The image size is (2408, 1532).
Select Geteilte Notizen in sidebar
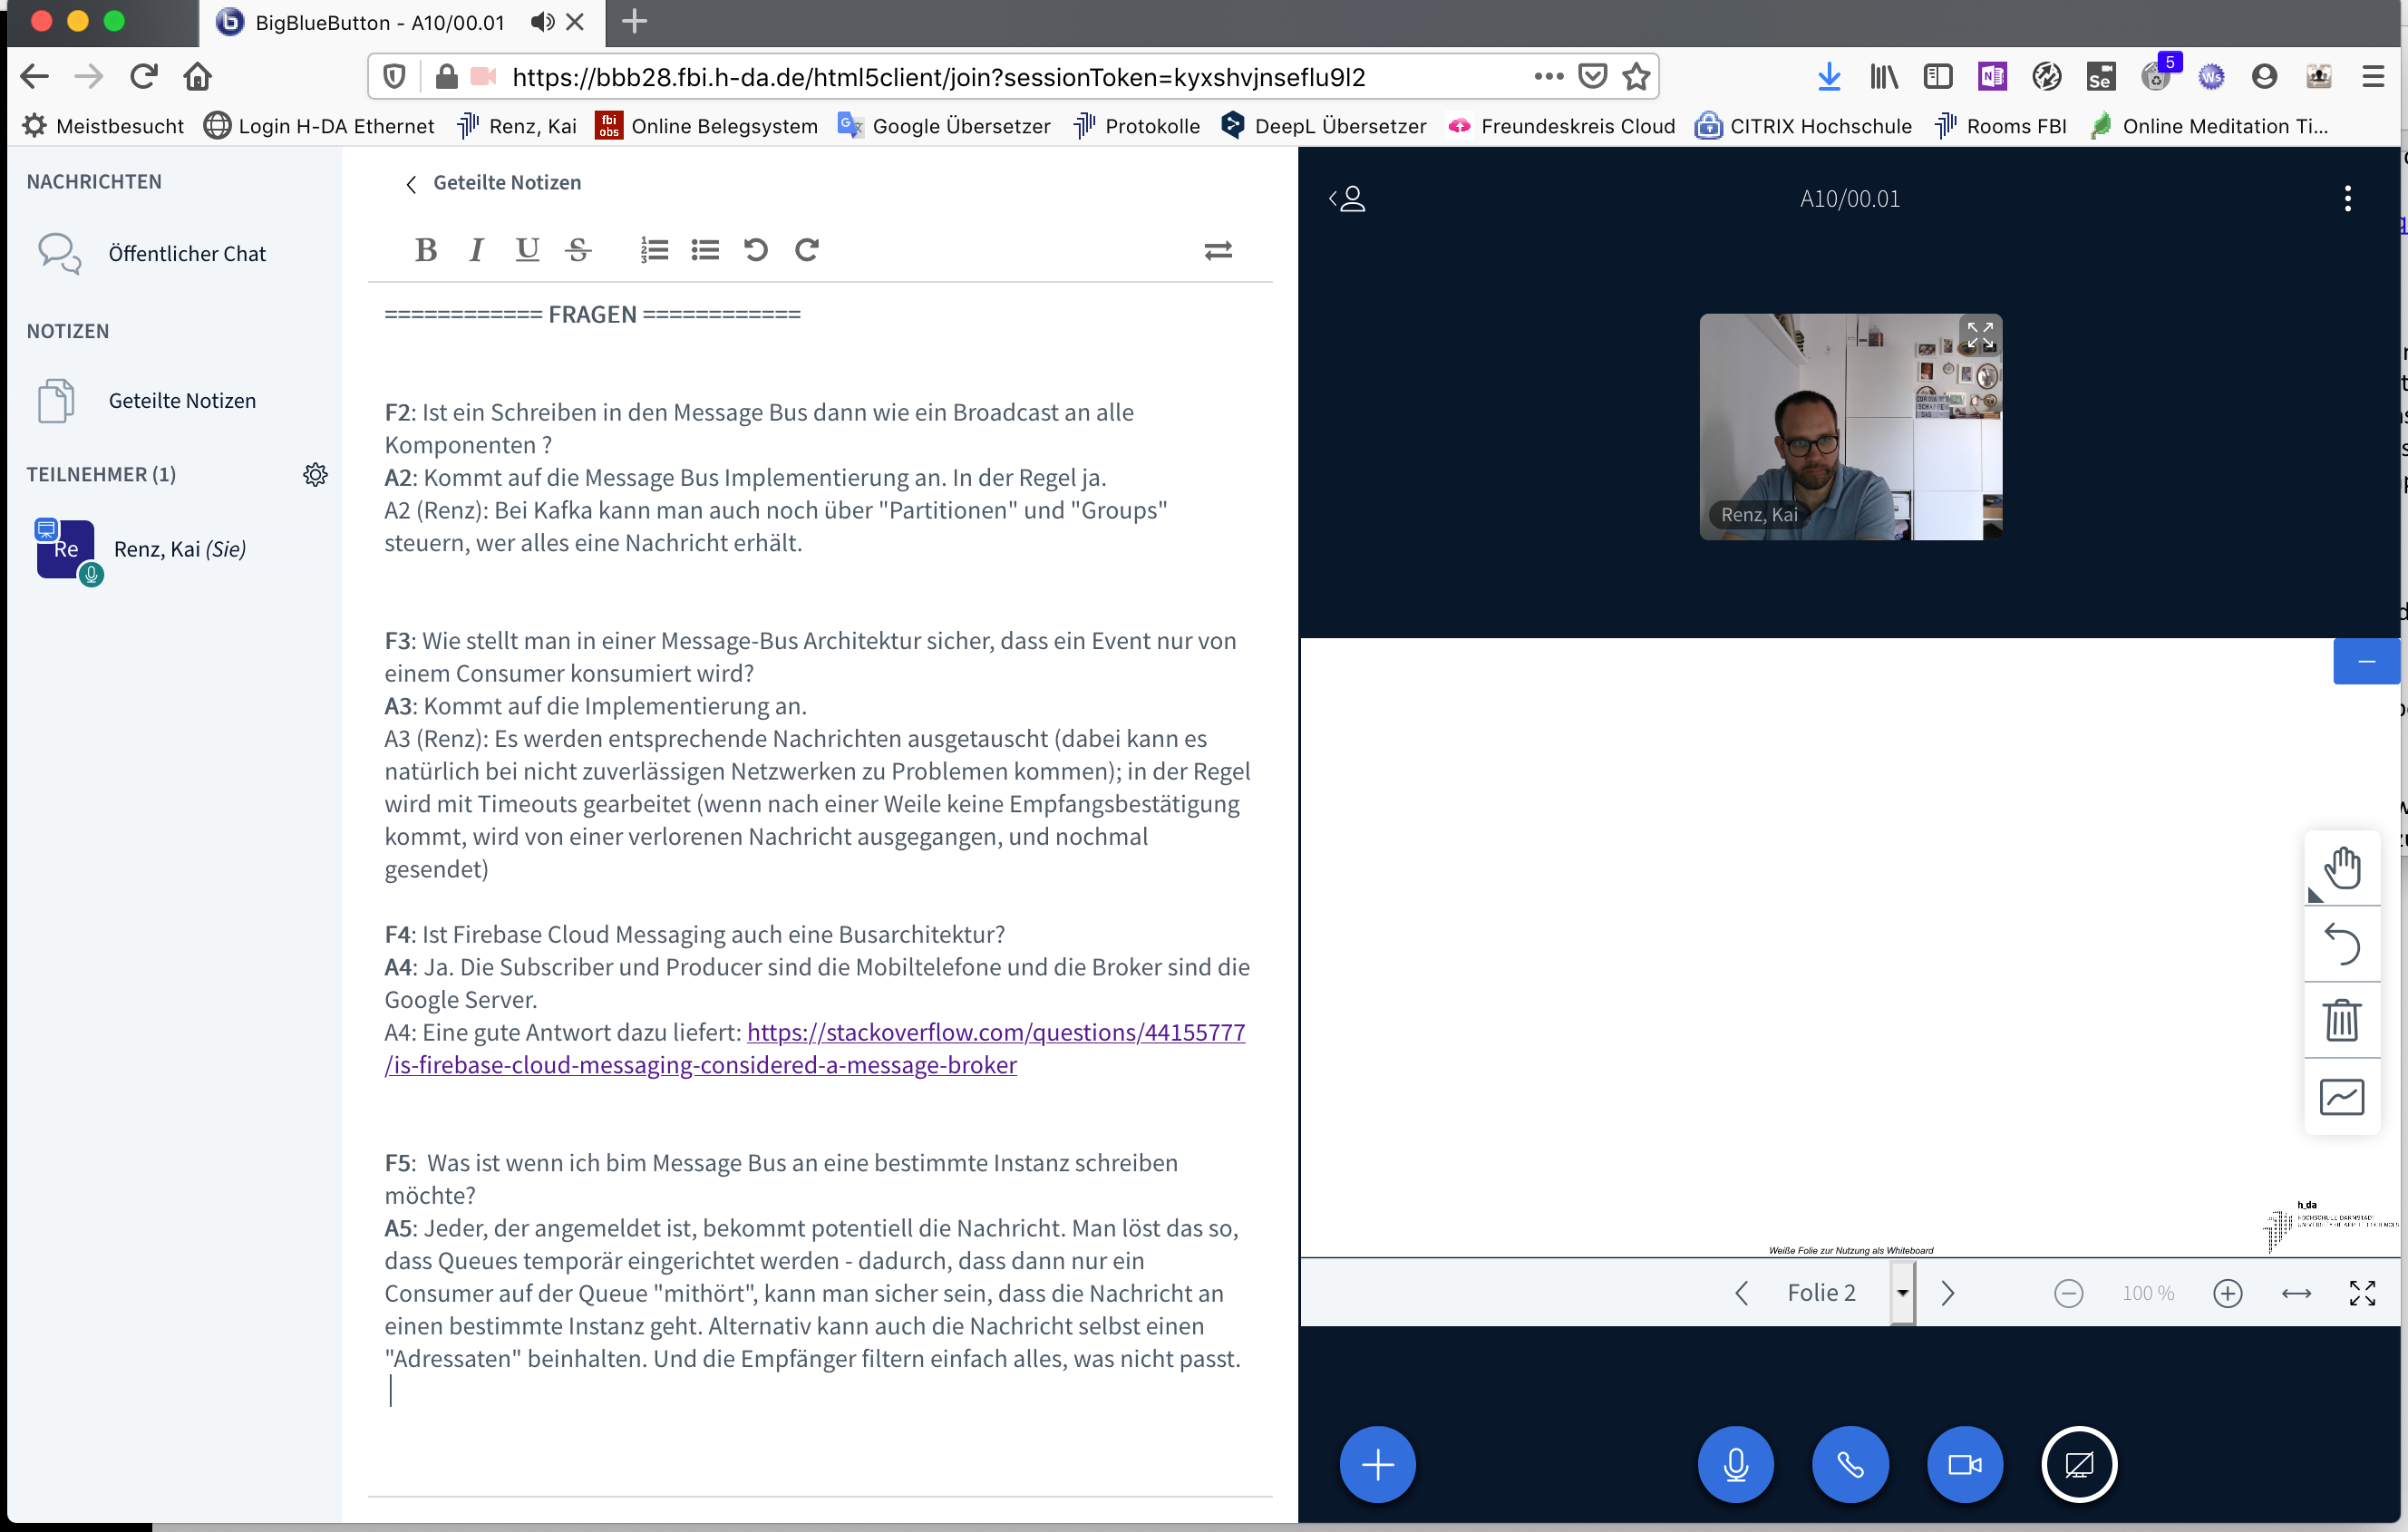(181, 400)
